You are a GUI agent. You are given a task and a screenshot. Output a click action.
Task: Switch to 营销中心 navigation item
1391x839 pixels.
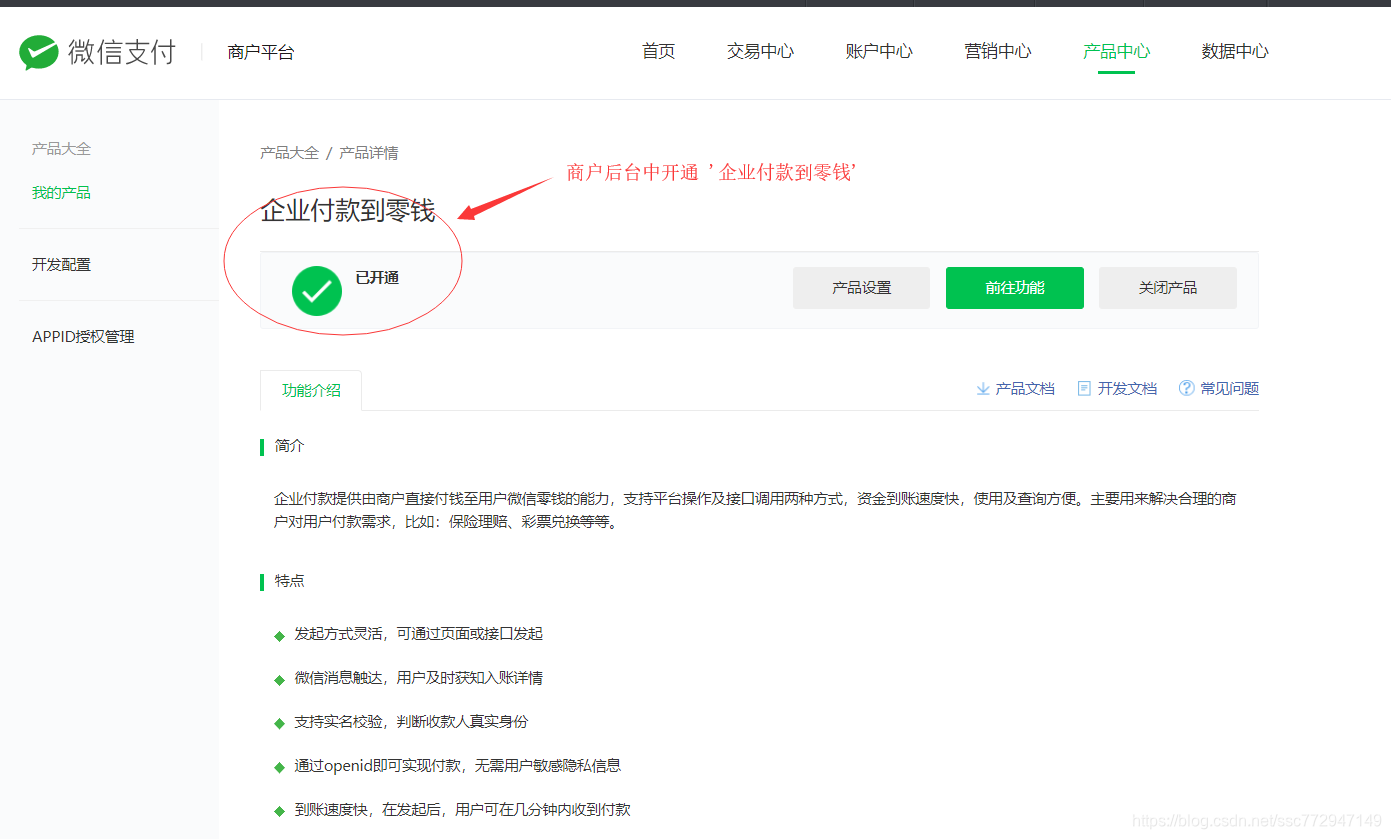pyautogui.click(x=998, y=52)
